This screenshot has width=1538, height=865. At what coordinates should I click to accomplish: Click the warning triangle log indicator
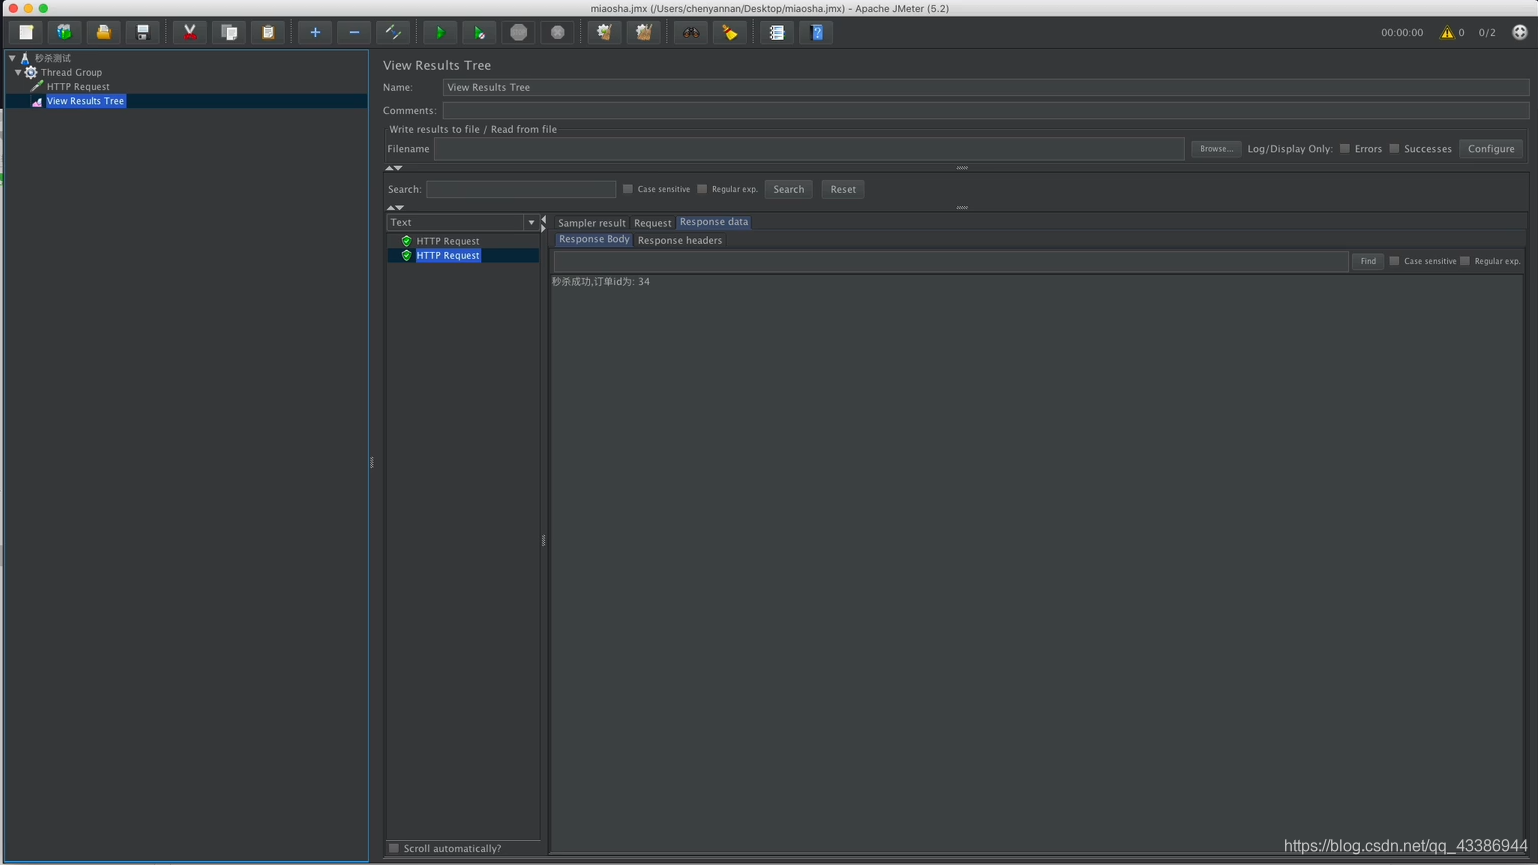[1446, 32]
